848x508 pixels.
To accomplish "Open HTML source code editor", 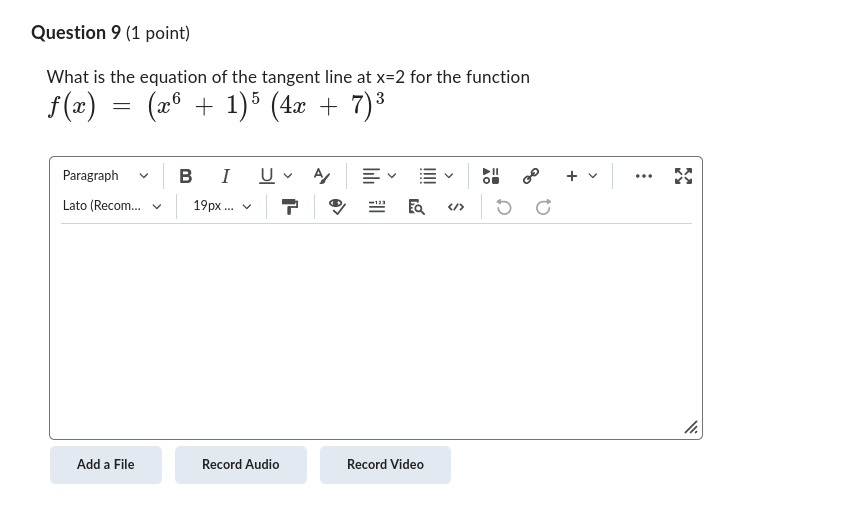I will pos(456,207).
